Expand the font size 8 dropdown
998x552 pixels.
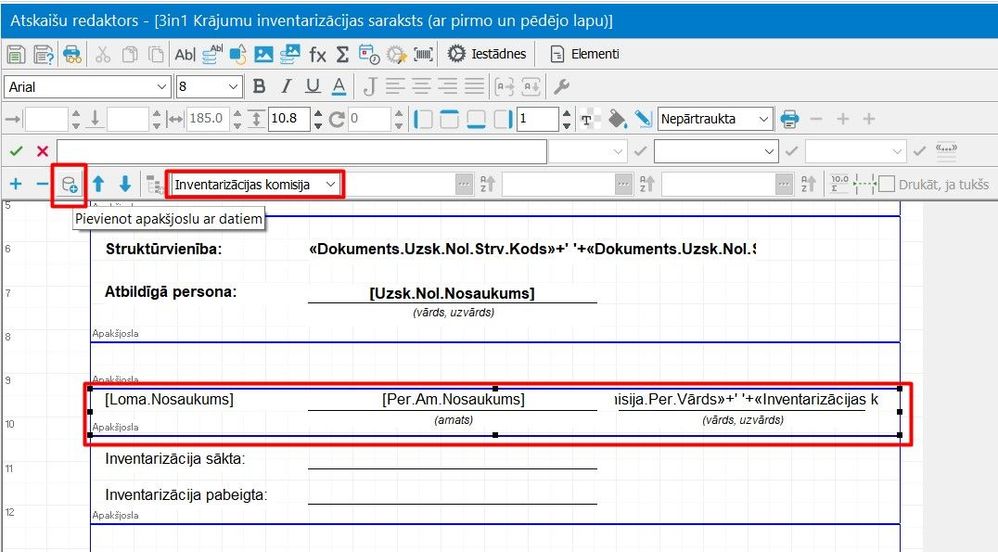tap(209, 87)
